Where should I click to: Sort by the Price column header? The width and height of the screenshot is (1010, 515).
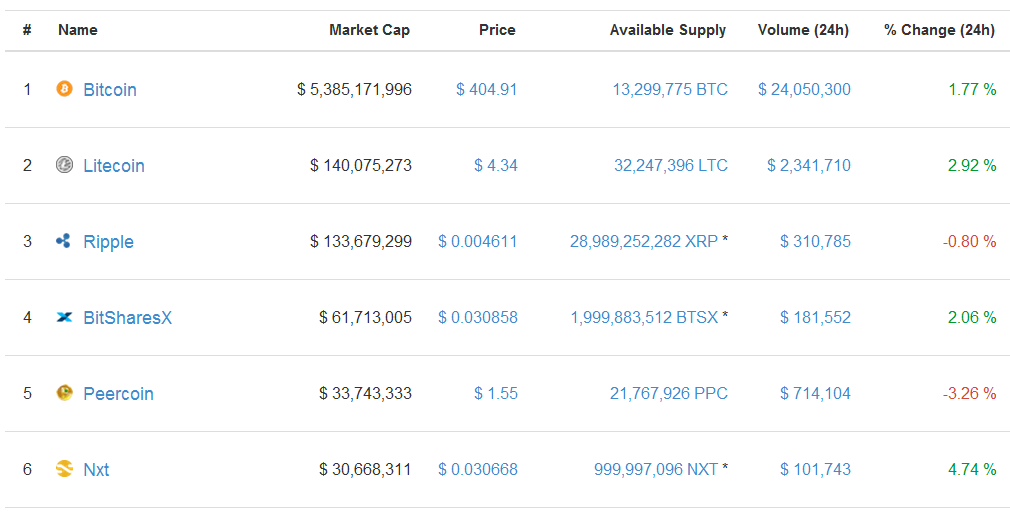click(497, 30)
